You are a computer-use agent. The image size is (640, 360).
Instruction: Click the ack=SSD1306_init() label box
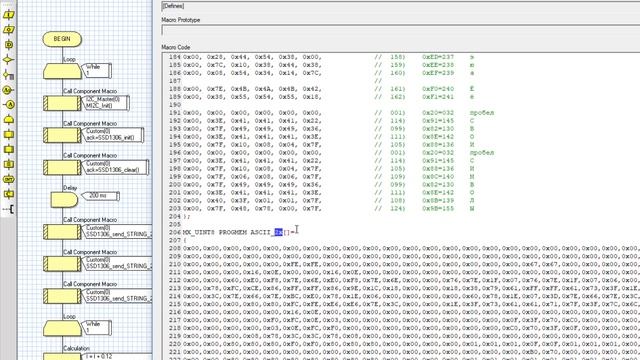113,135
